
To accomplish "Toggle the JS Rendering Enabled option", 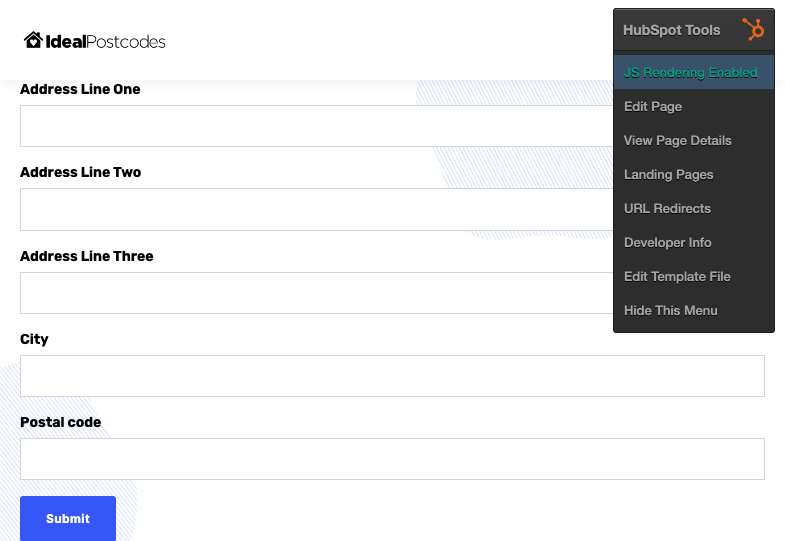I will pyautogui.click(x=690, y=73).
